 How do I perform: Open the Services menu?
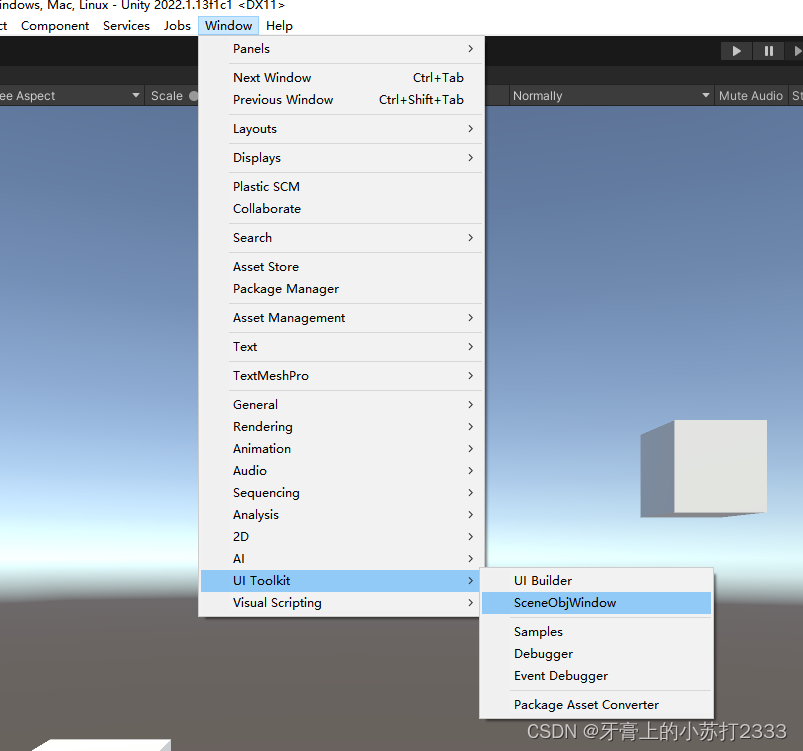click(126, 25)
